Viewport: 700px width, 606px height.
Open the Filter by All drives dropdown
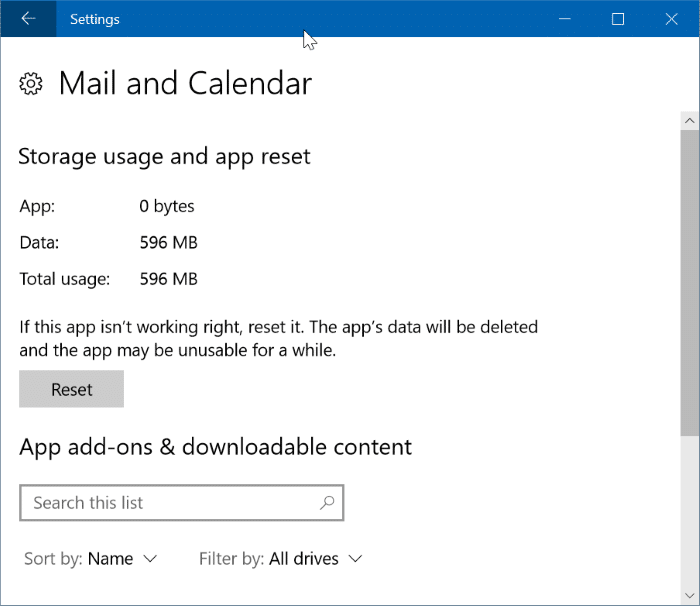coord(281,559)
